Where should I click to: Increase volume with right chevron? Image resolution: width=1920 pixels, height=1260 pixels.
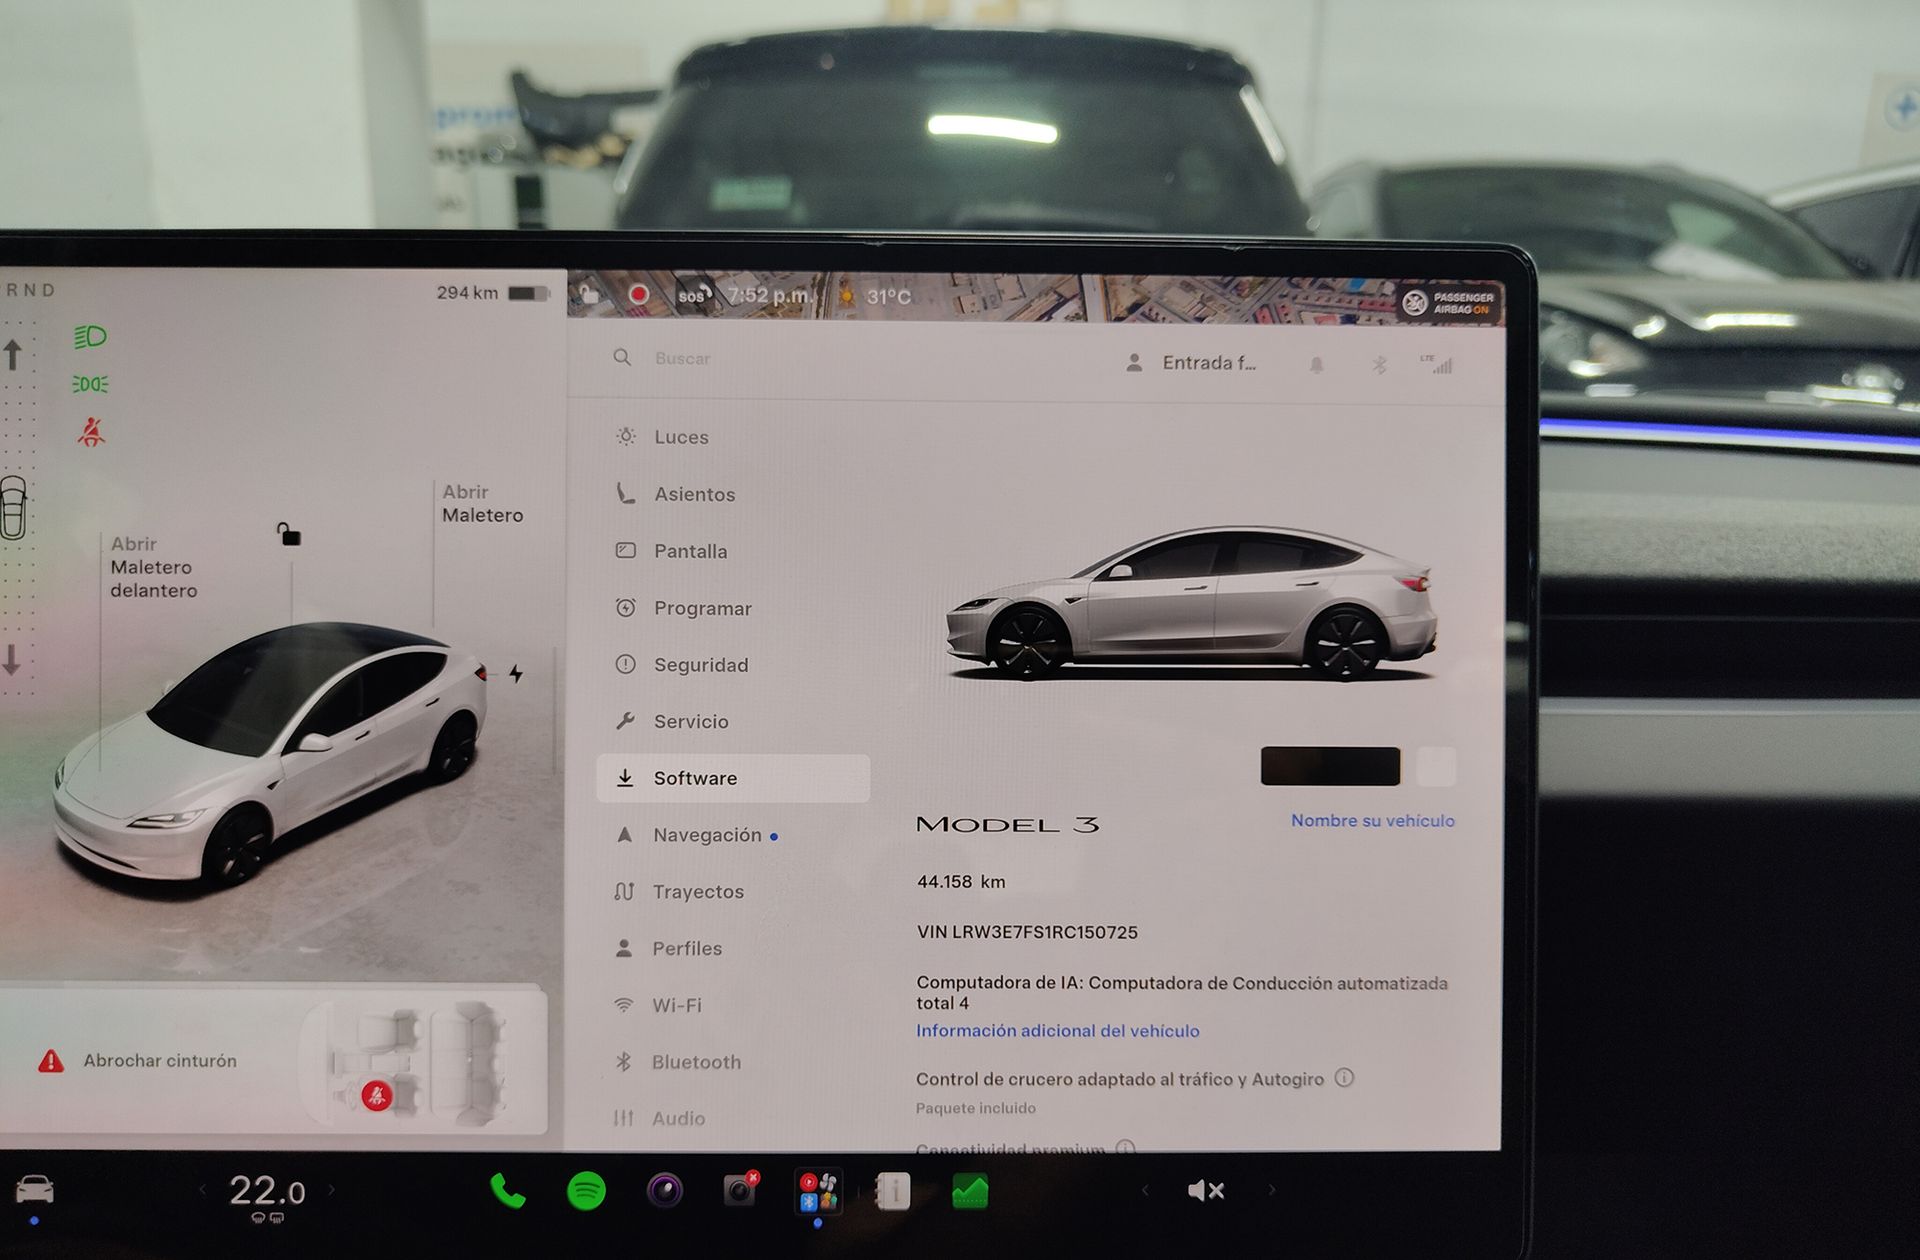pos(1272,1190)
